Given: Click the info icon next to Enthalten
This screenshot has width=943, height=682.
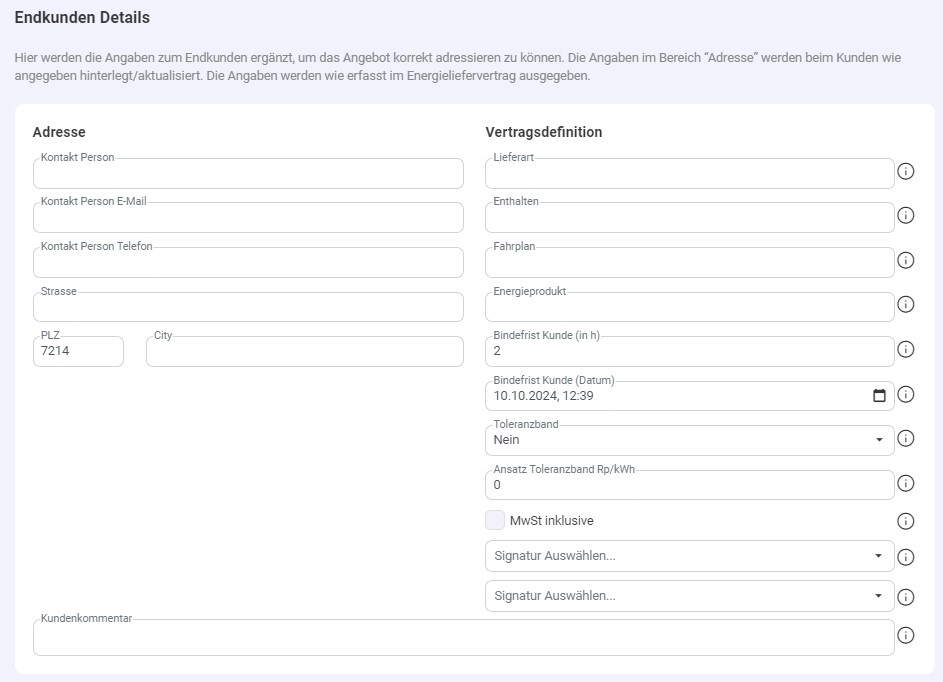Looking at the screenshot, I should point(905,215).
